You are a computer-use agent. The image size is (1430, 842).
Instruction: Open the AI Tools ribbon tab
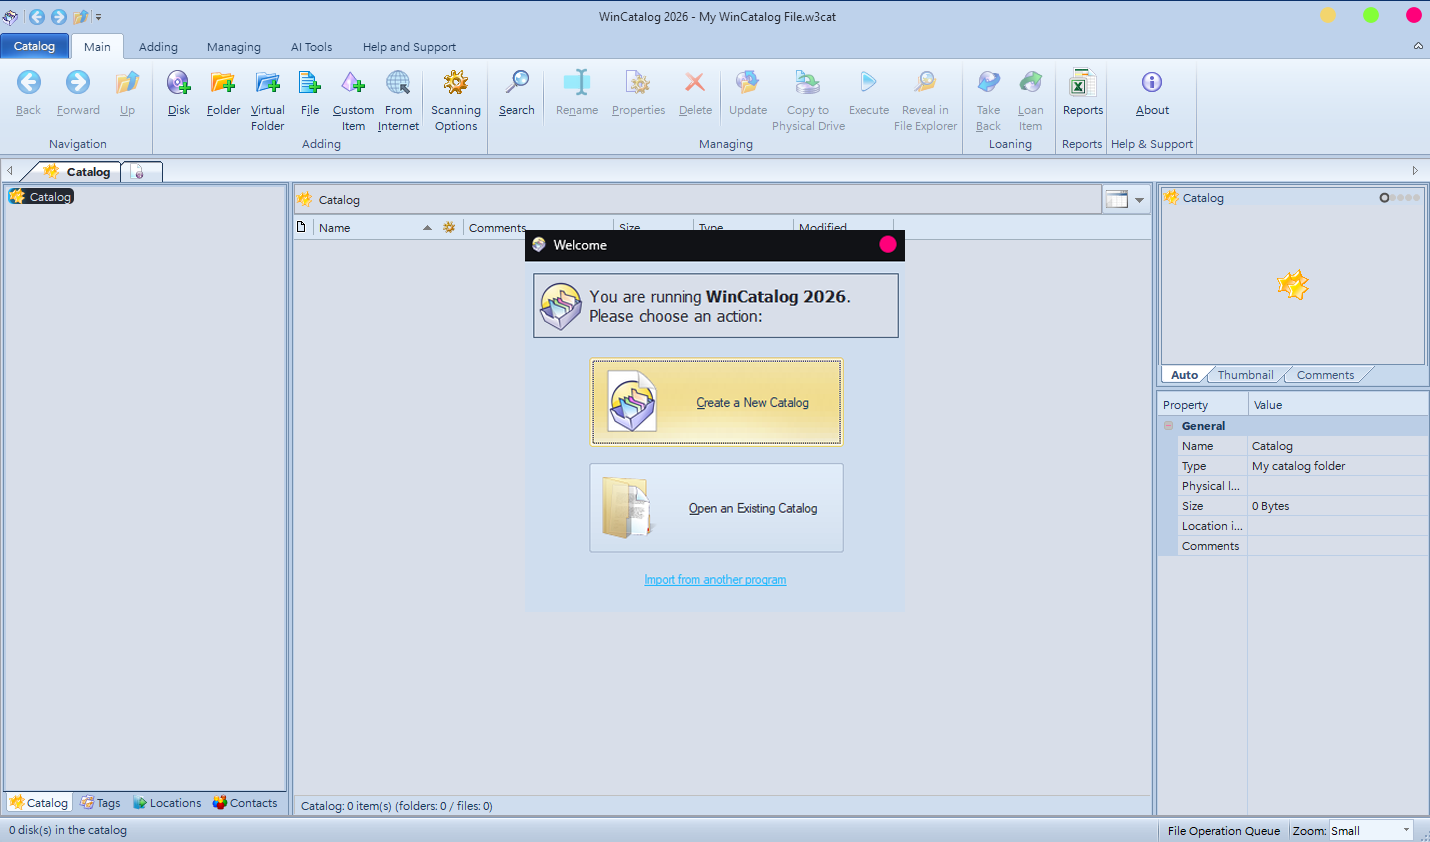click(311, 47)
